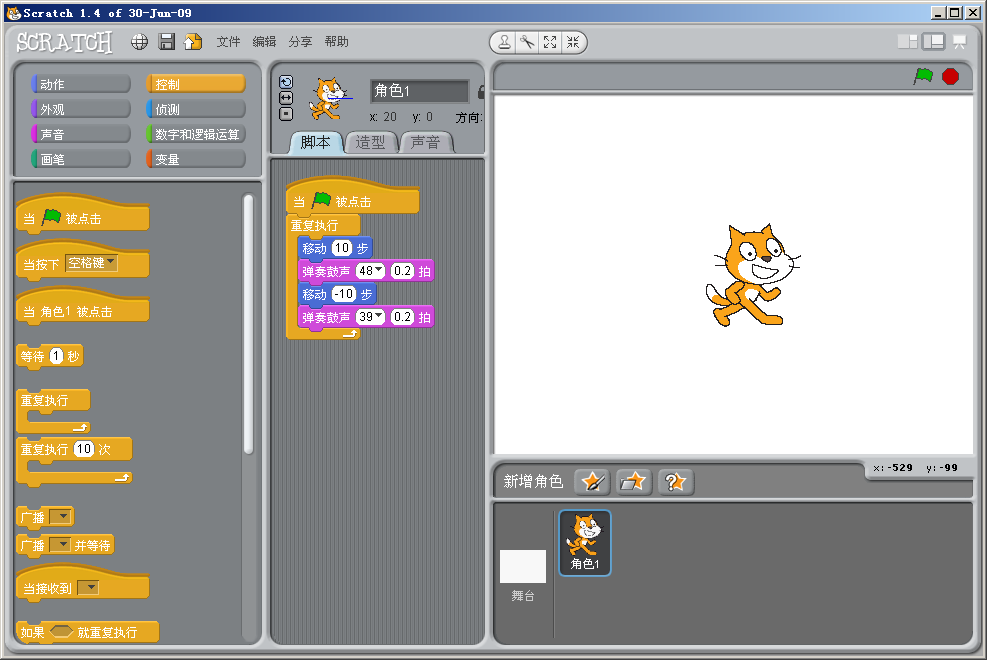Switch to the 造型 tab
Image resolution: width=987 pixels, height=660 pixels.
click(371, 143)
